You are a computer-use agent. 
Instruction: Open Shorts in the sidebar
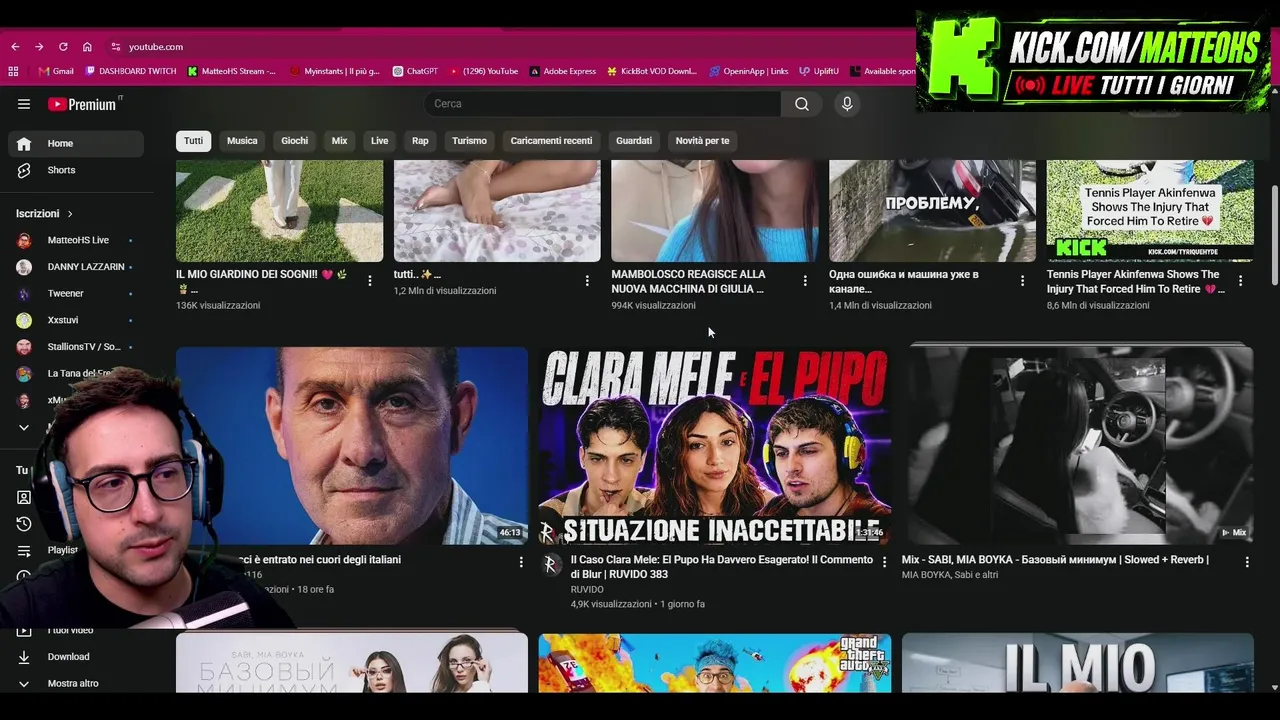point(76,171)
